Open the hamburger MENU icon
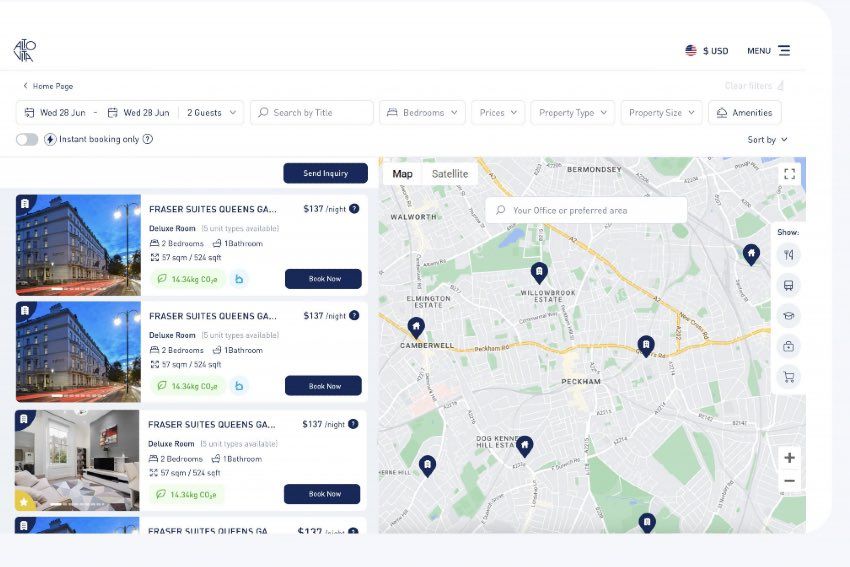850x567 pixels. click(784, 50)
